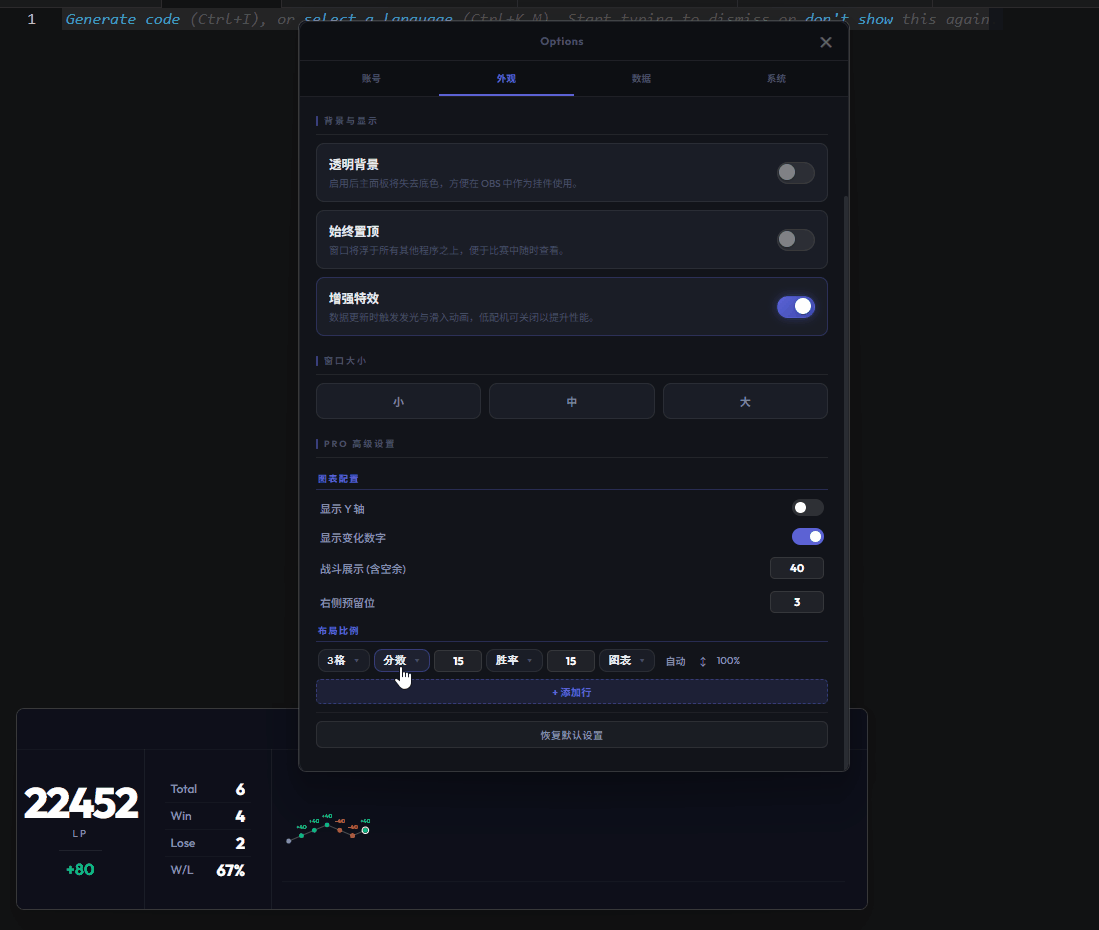
Task: Enable the 始终置顶 toggle
Action: pyautogui.click(x=795, y=239)
